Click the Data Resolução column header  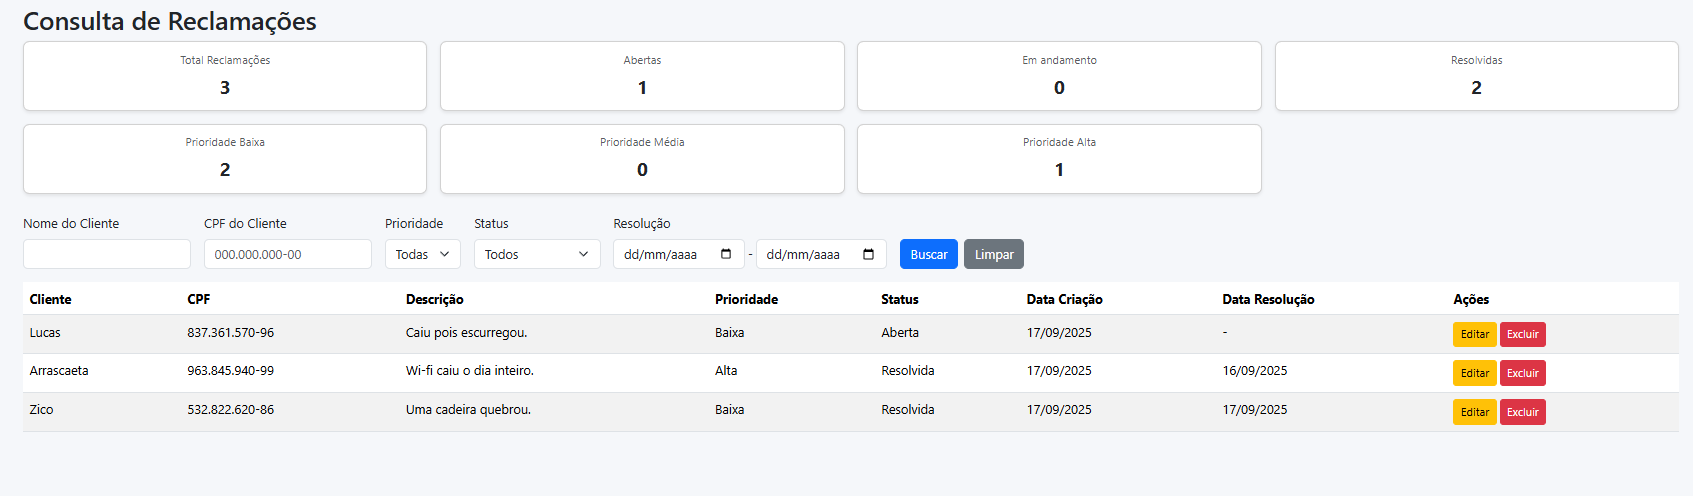tap(1268, 299)
